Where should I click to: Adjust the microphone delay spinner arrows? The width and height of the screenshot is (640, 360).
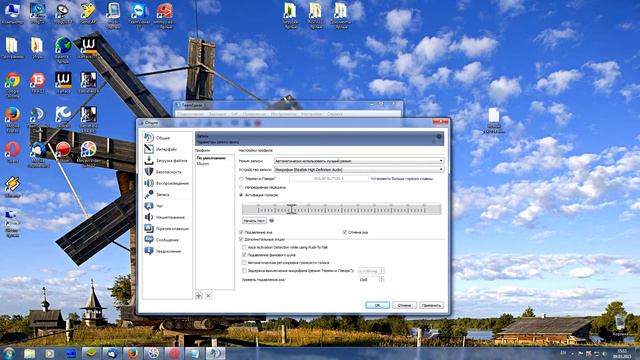(x=381, y=271)
